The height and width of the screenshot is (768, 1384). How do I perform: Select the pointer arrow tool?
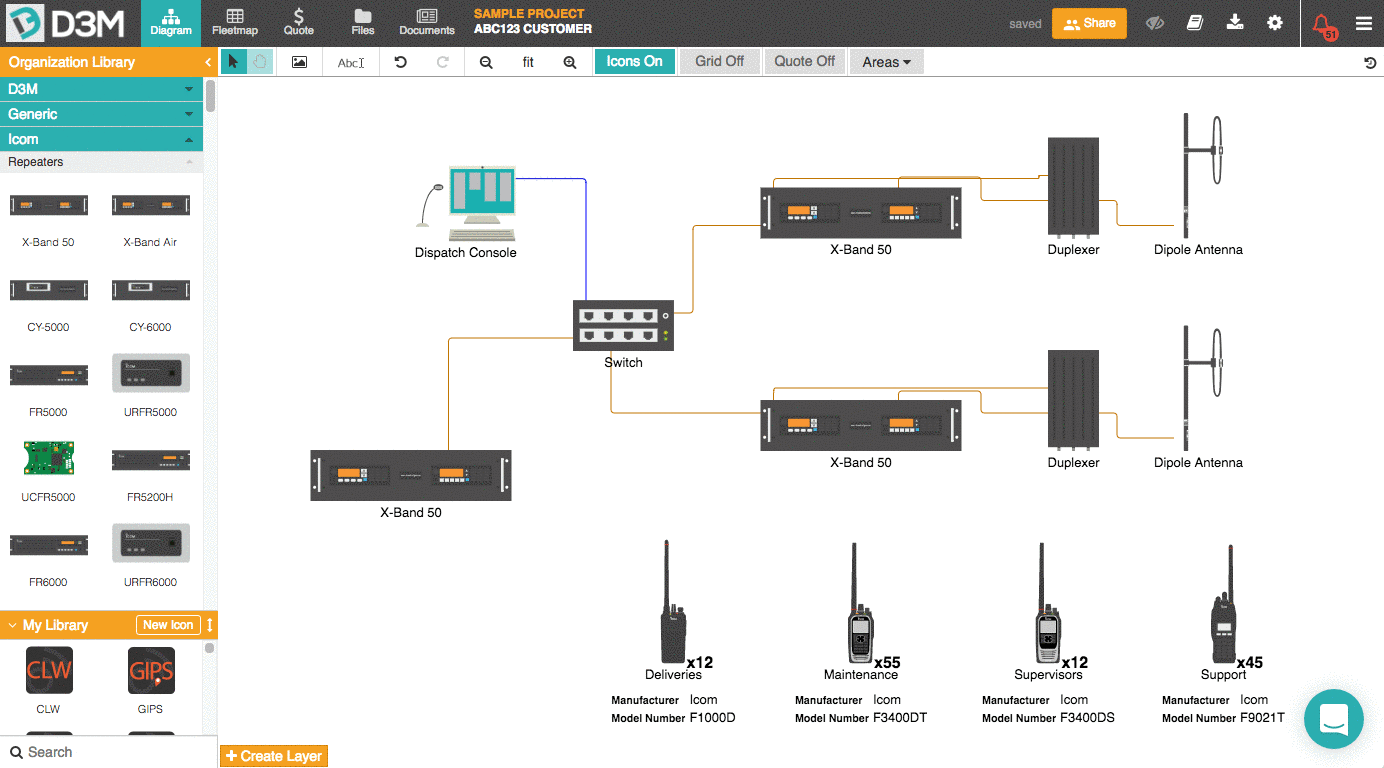tap(233, 61)
